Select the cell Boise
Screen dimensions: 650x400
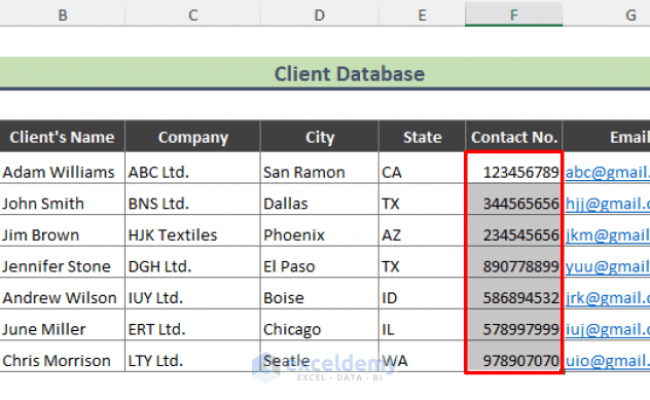tap(319, 293)
